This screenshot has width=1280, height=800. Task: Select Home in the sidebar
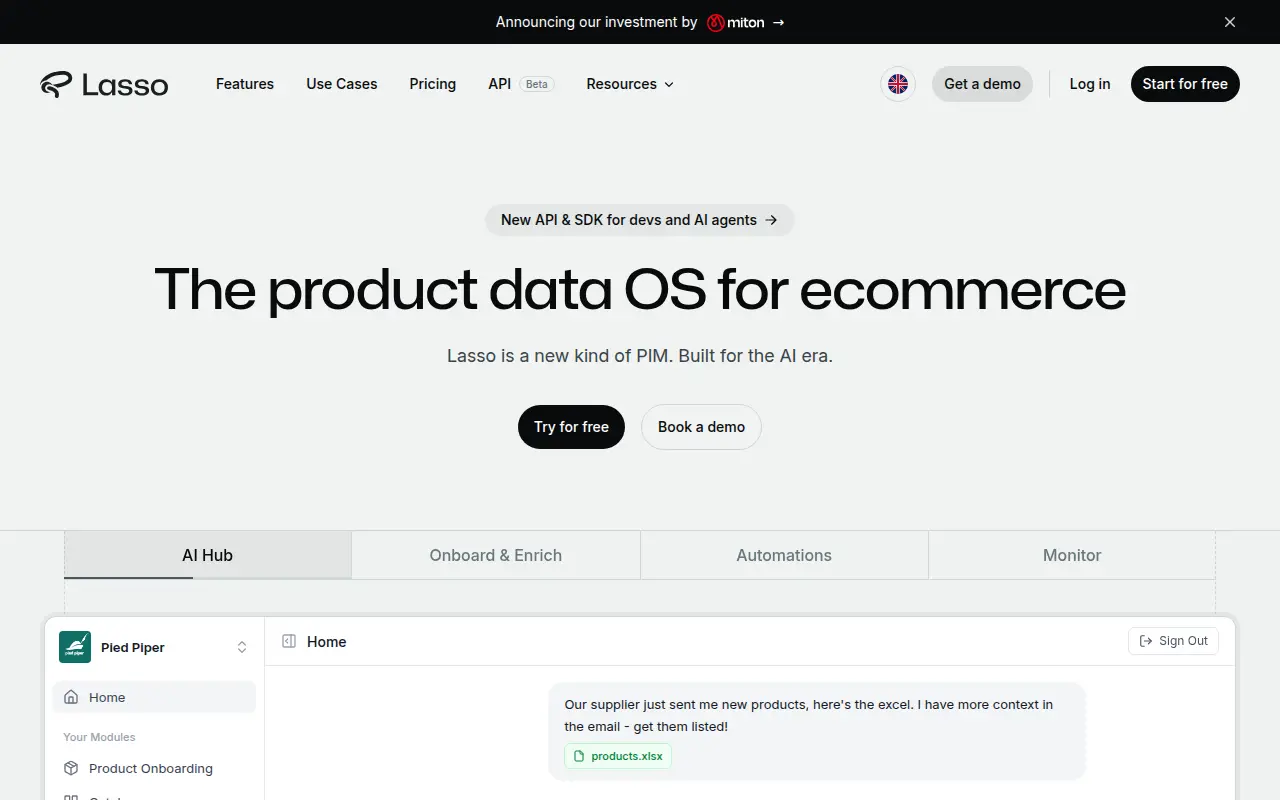pos(154,697)
